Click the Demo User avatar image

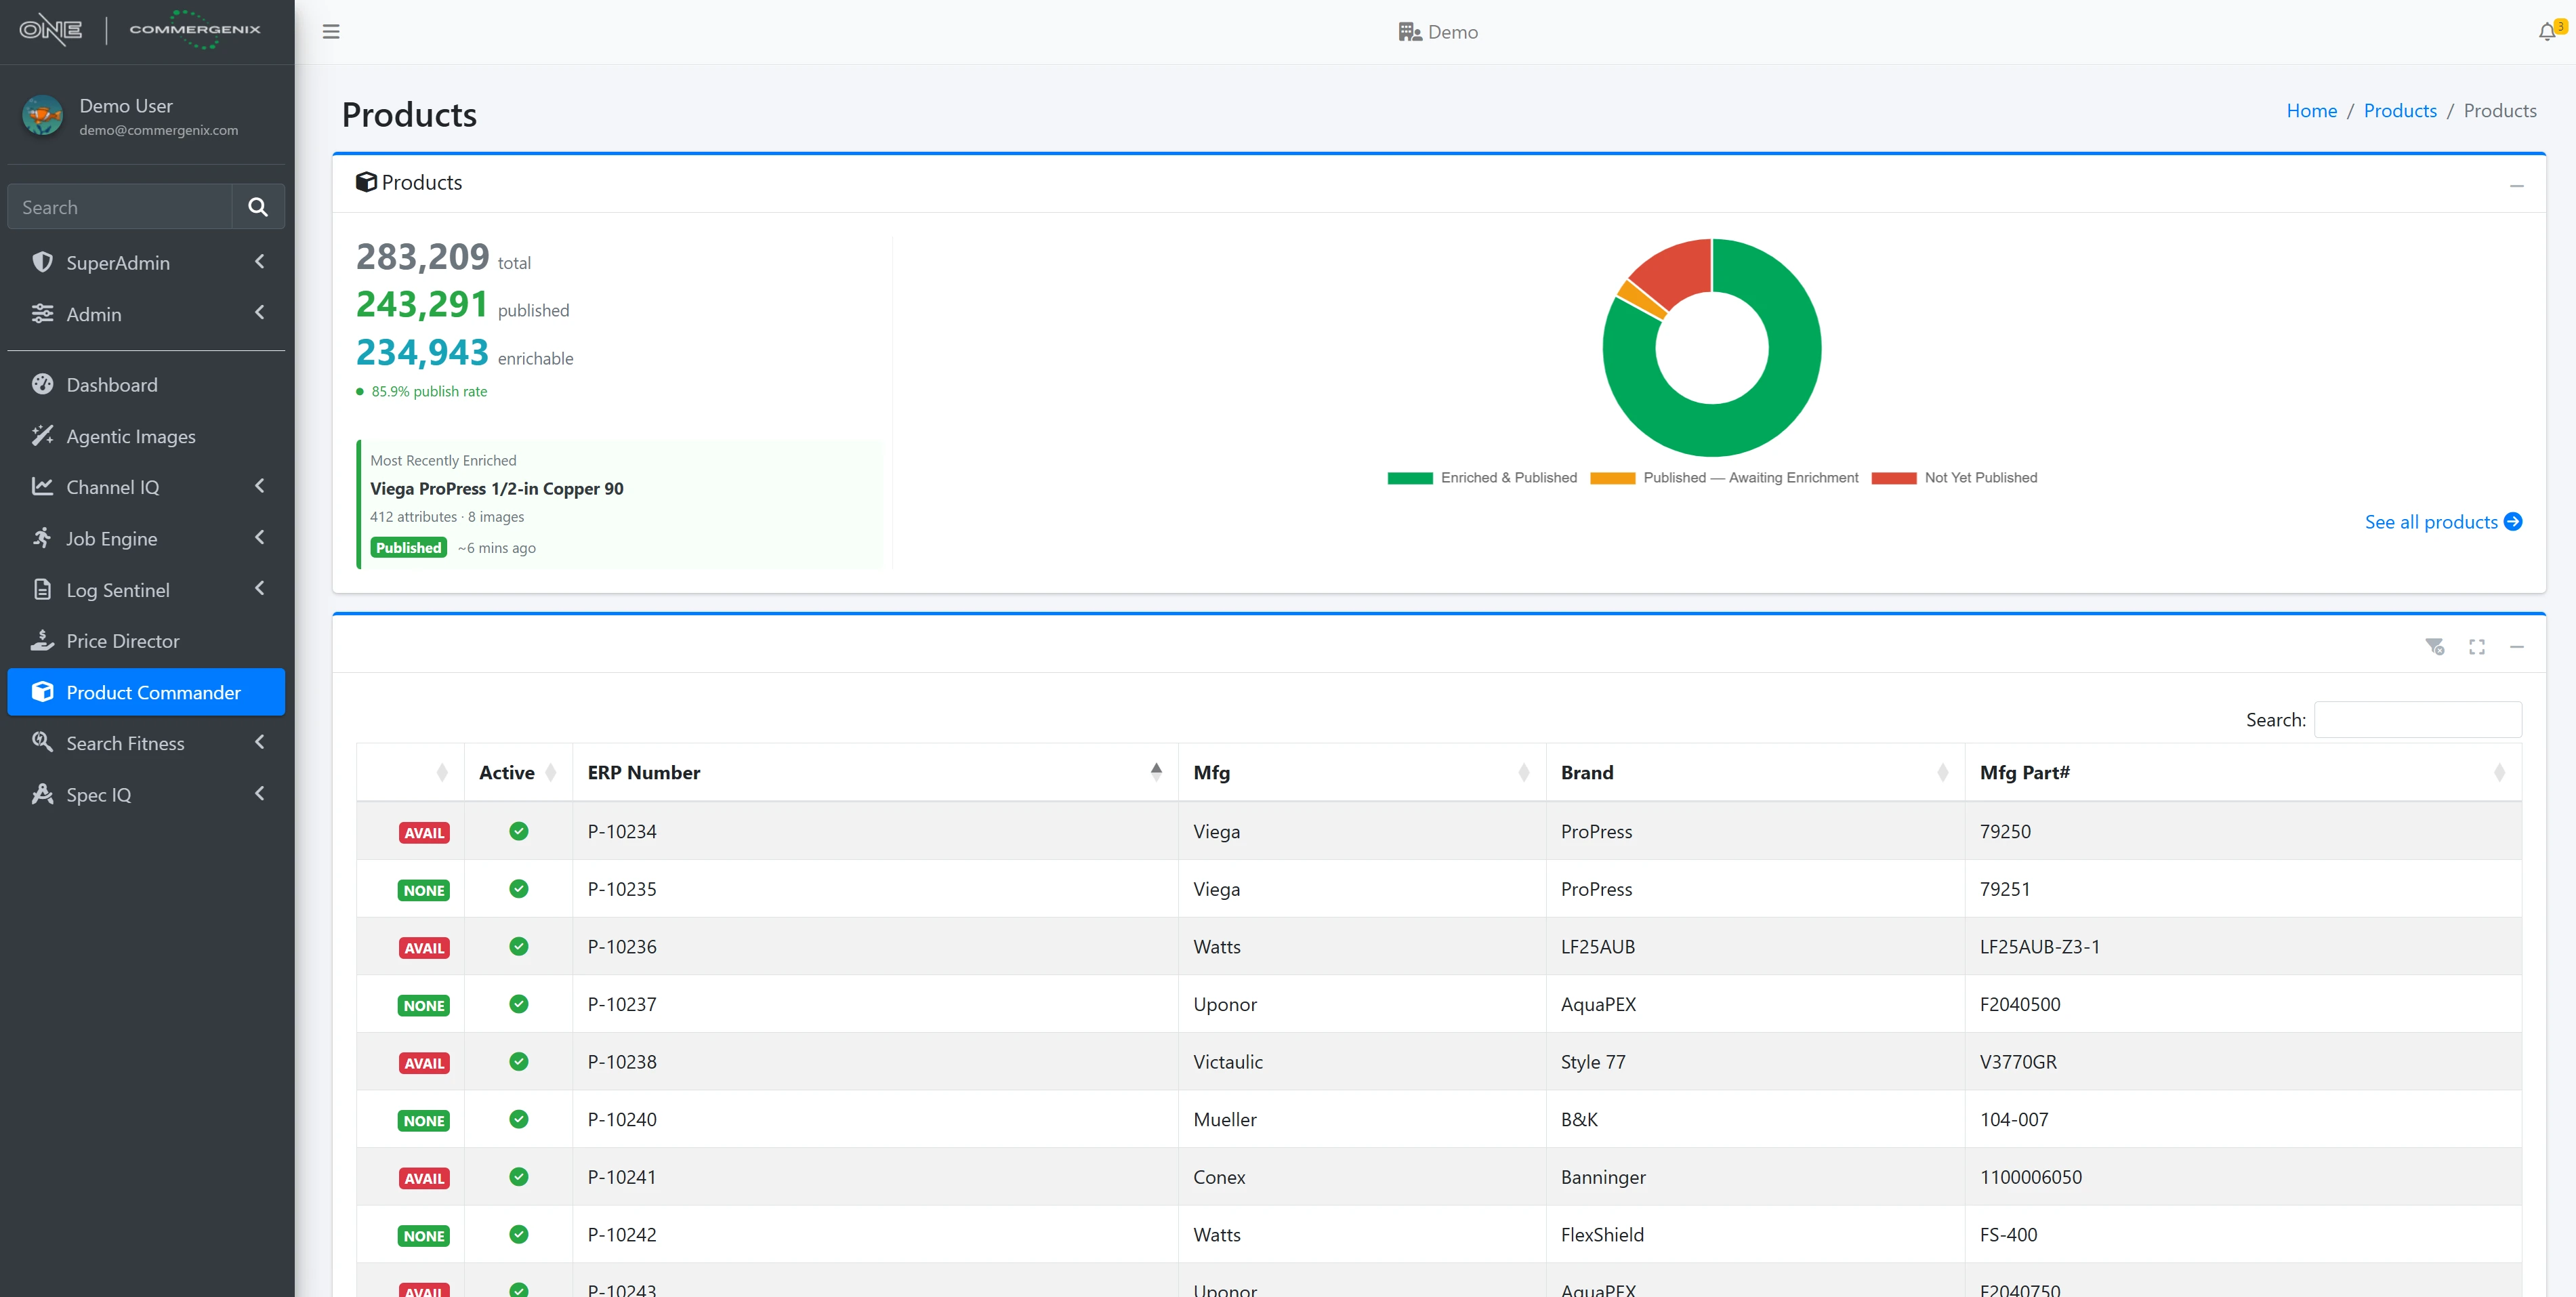coord(42,116)
